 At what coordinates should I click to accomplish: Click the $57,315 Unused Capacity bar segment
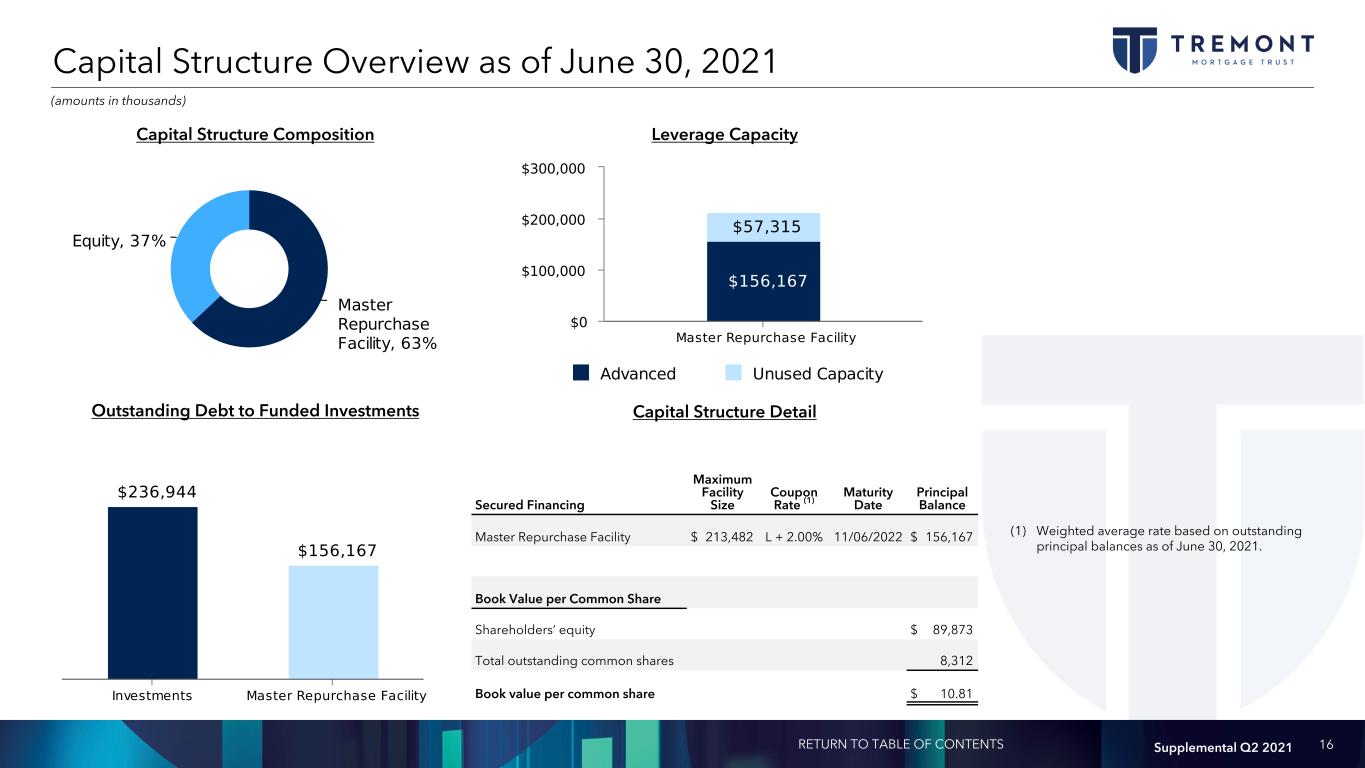[x=763, y=227]
